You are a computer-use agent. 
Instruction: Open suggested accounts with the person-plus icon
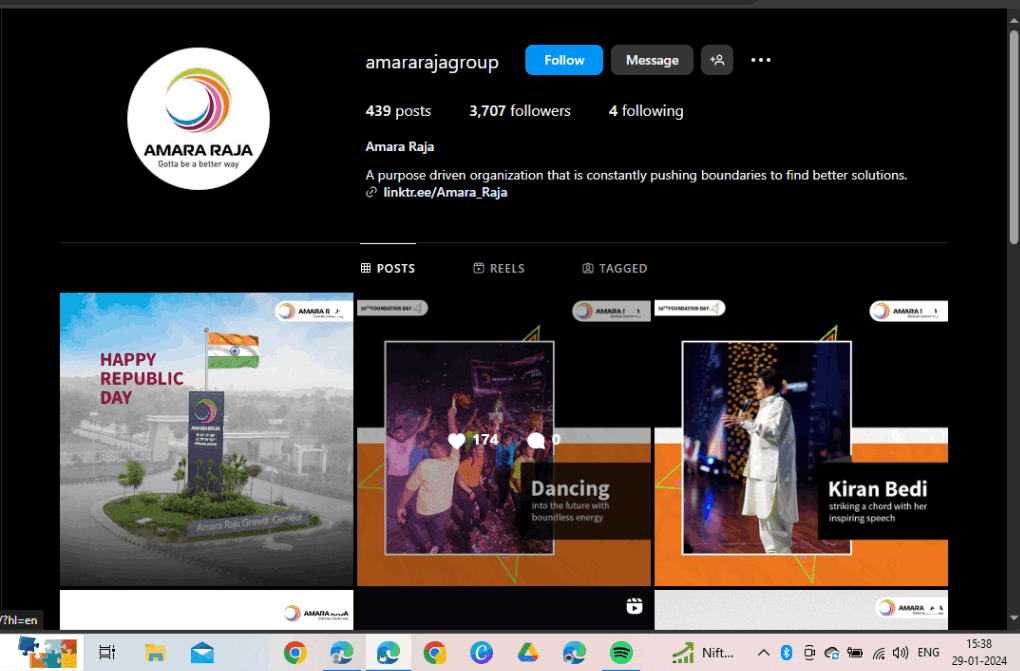[716, 60]
